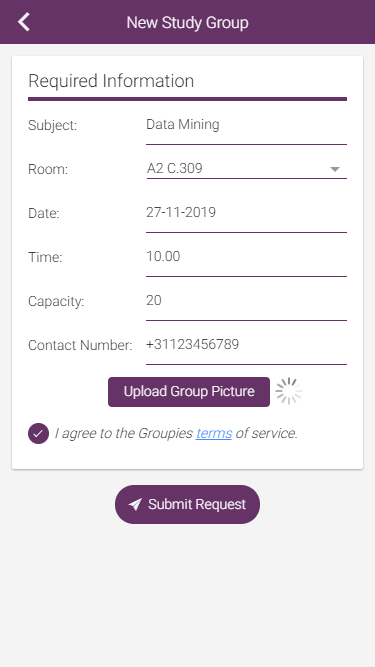Screen dimensions: 375x667
Task: Click the loading spinner beside the upload button
Action: pos(289,391)
